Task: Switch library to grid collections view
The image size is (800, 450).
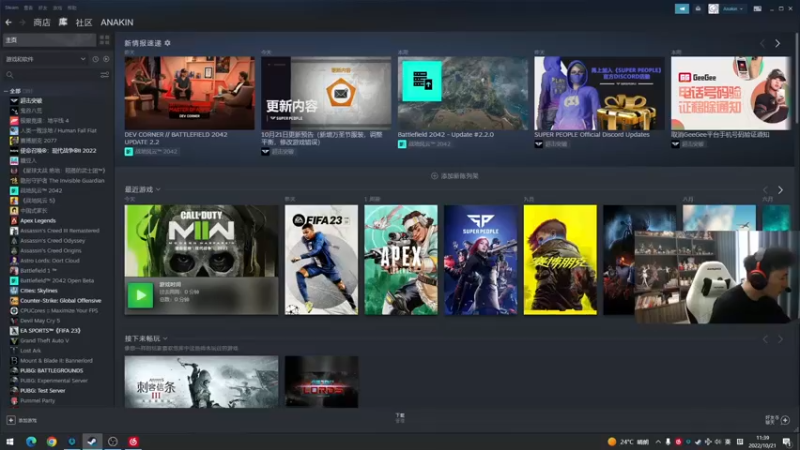Action: pos(105,40)
